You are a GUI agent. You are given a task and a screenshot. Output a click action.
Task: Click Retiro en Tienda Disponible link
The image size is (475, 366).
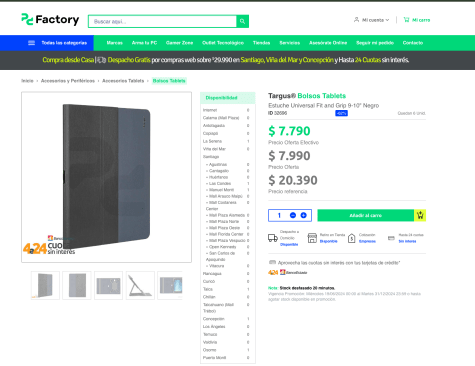tap(328, 241)
